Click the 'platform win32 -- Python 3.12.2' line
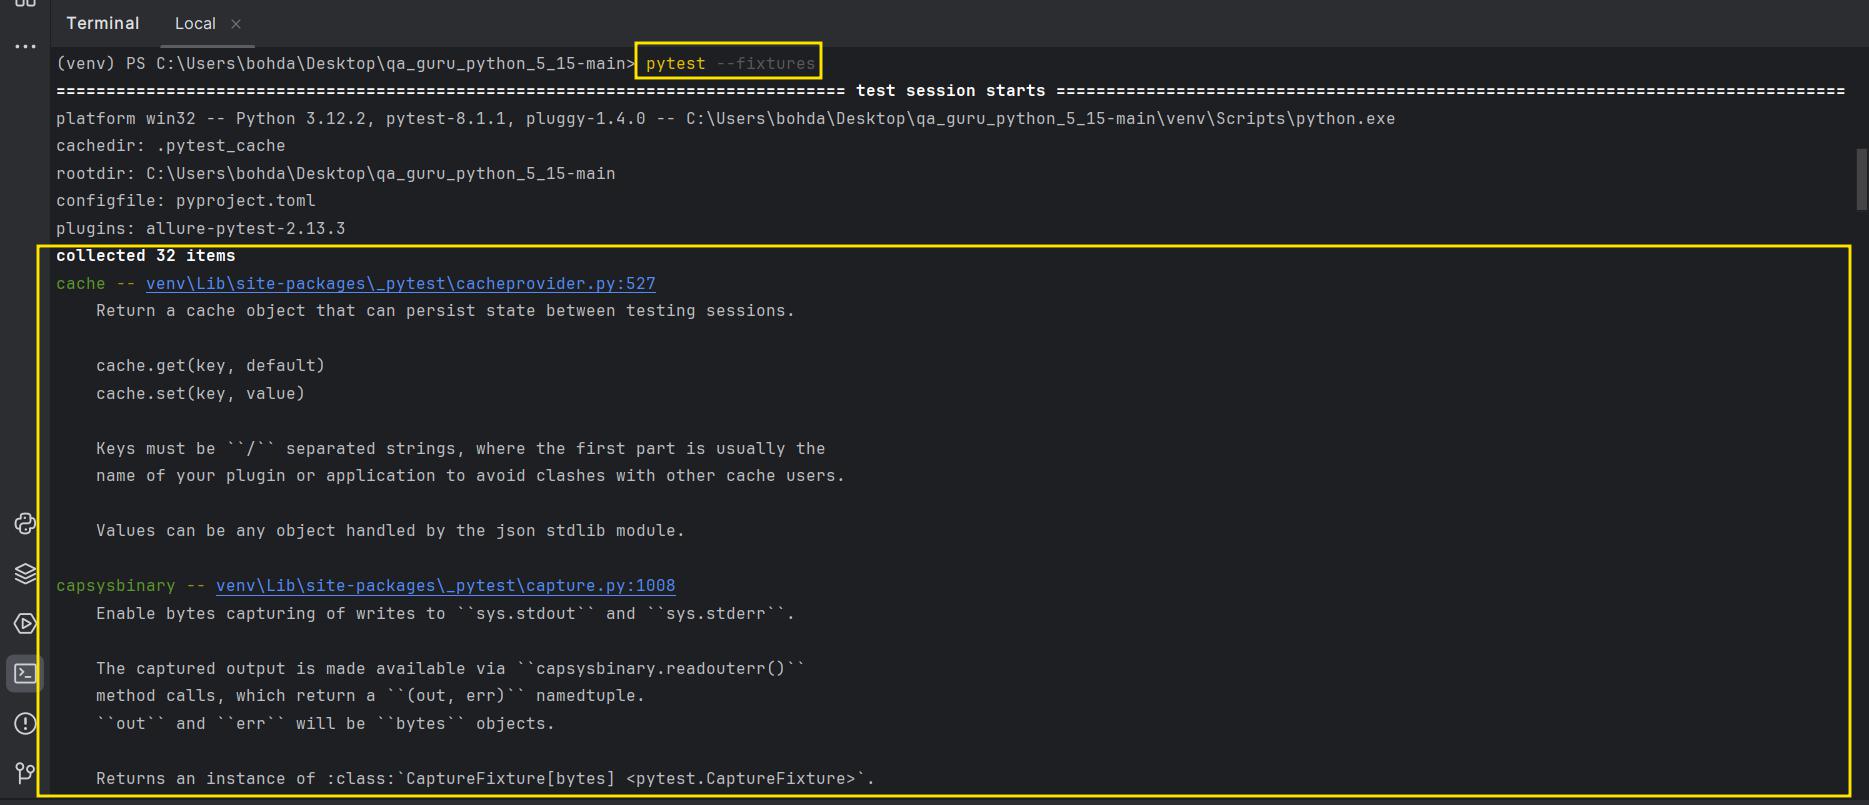This screenshot has height=805, width=1869. 725,118
